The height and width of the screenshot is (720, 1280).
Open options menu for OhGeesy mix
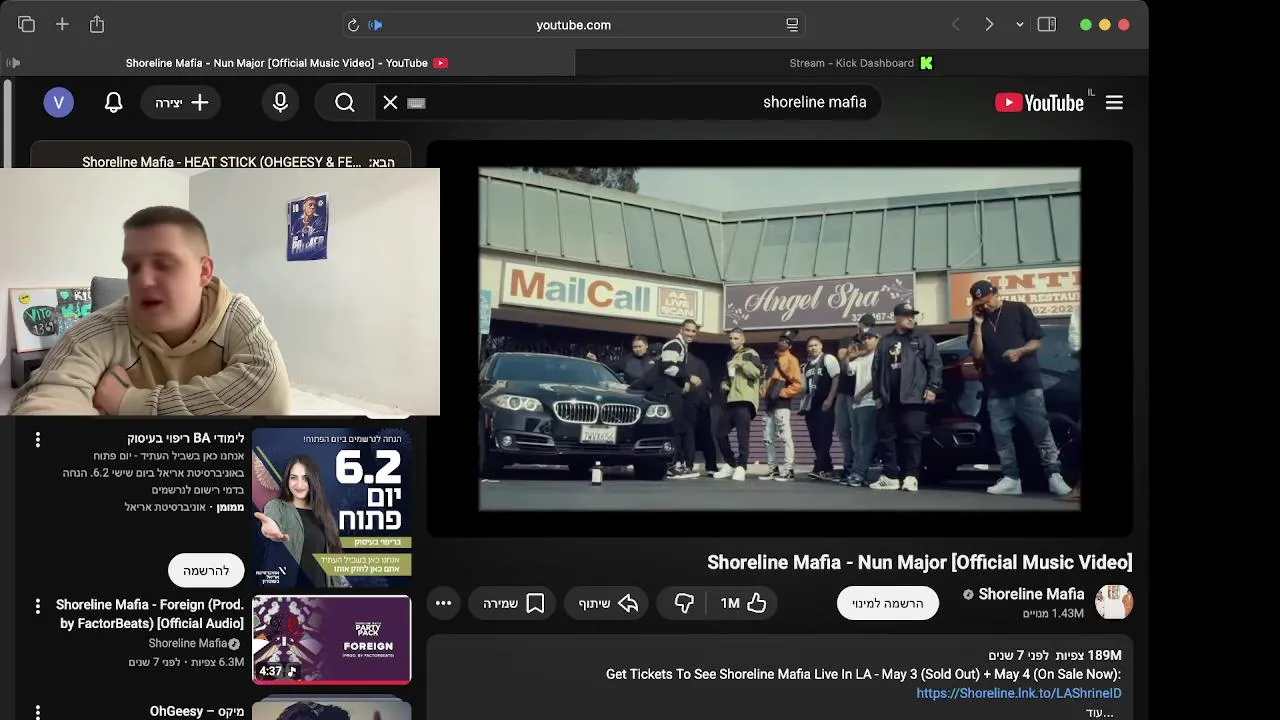click(38, 712)
